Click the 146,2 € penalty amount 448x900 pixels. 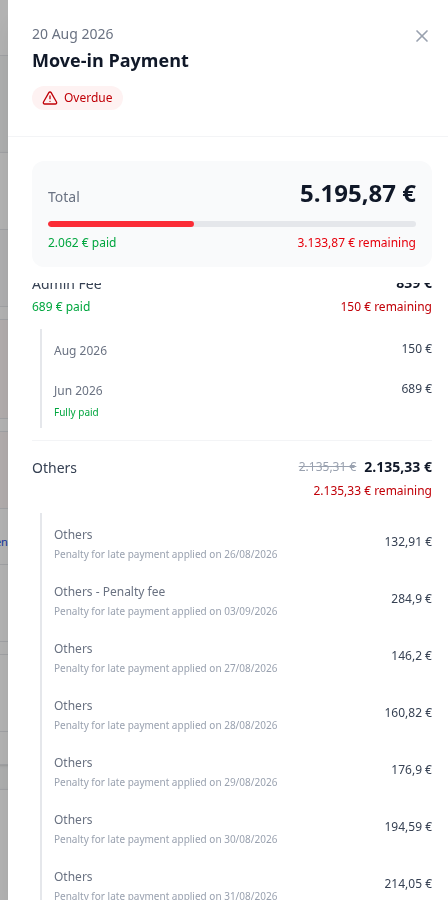(x=412, y=655)
